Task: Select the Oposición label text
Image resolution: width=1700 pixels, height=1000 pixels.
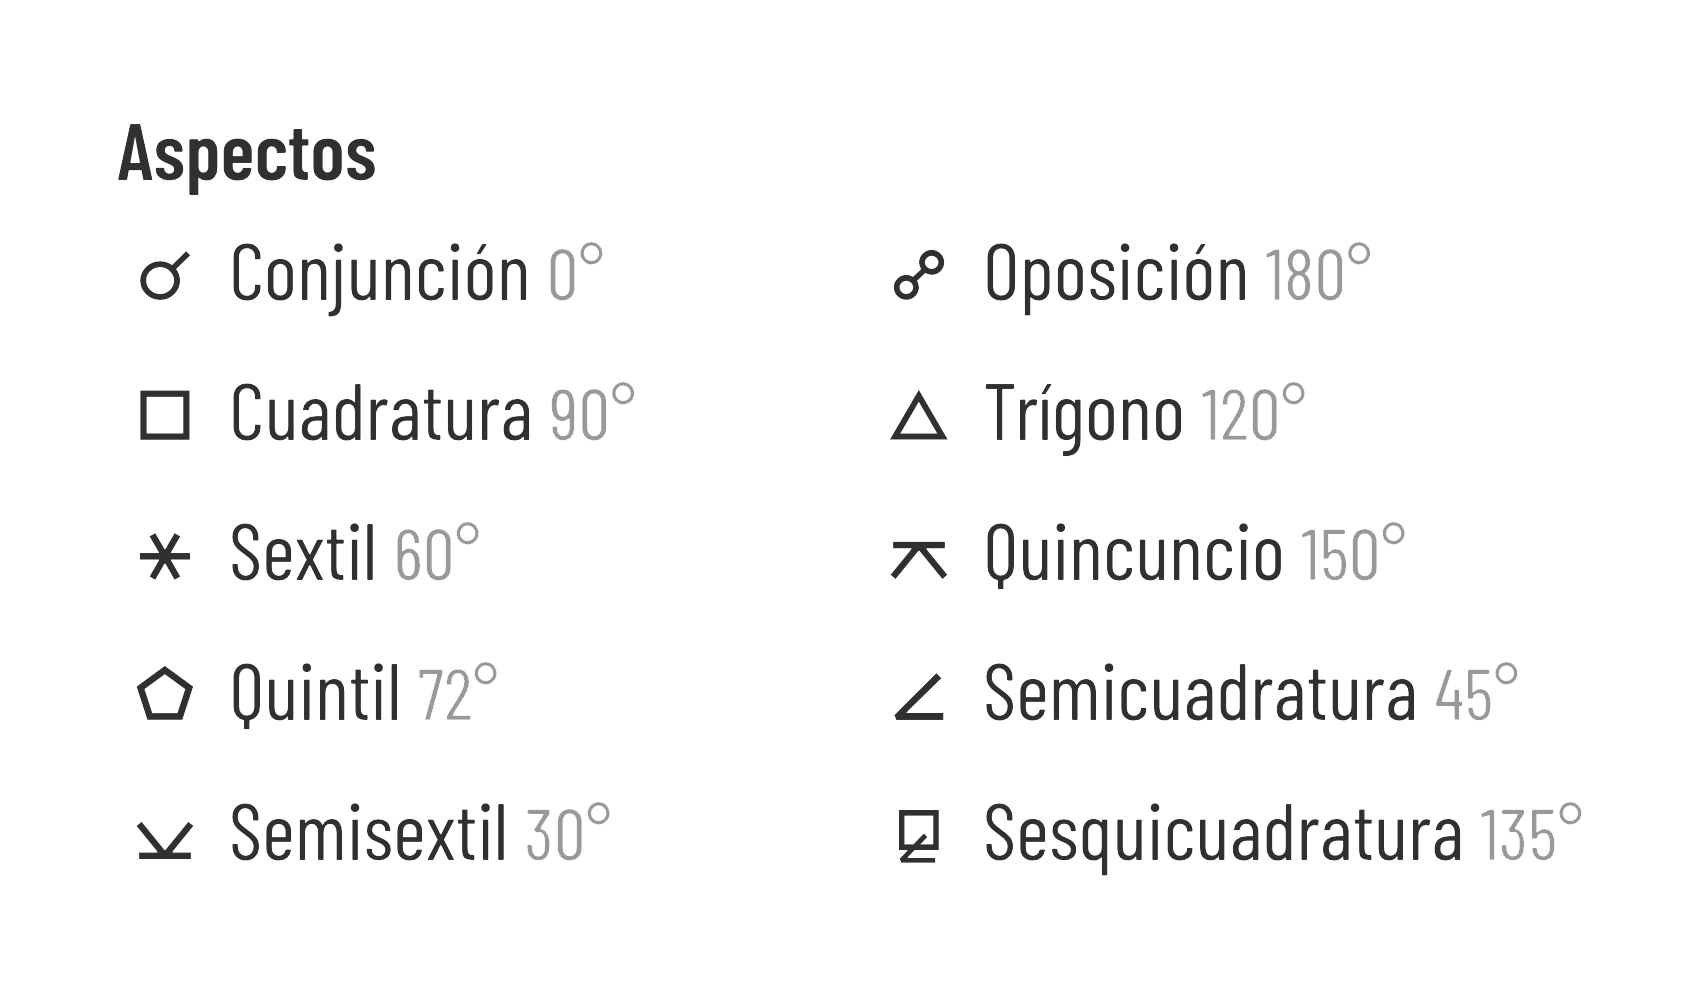Action: pyautogui.click(x=1116, y=274)
